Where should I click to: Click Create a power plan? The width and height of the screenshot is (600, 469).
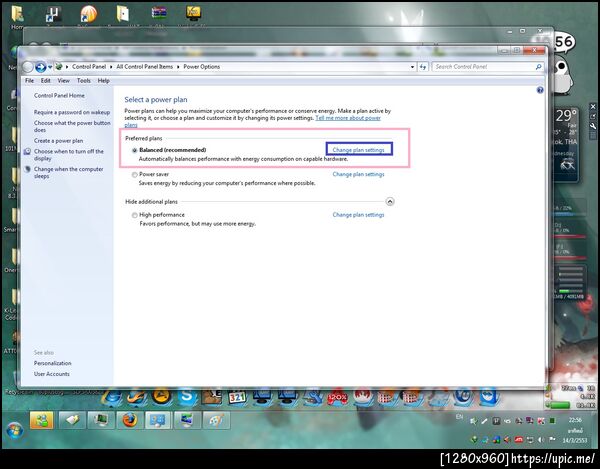point(58,141)
